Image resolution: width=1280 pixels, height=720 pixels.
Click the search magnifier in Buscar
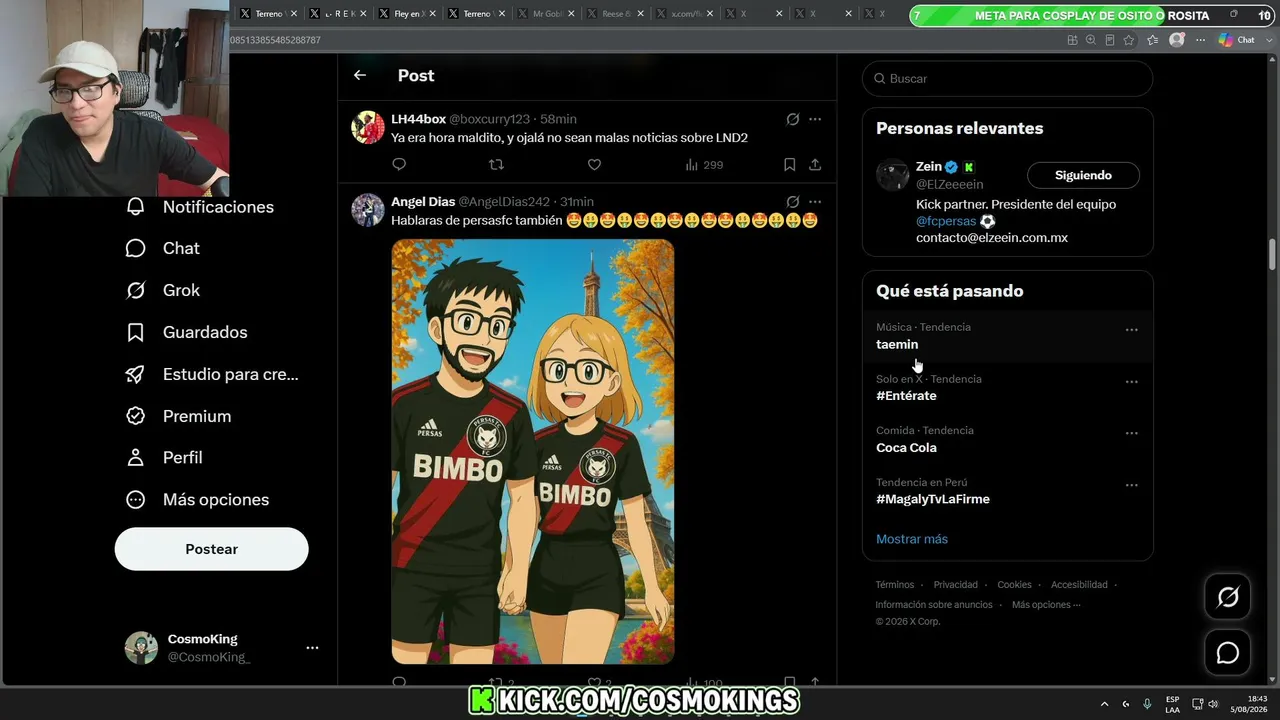click(880, 78)
